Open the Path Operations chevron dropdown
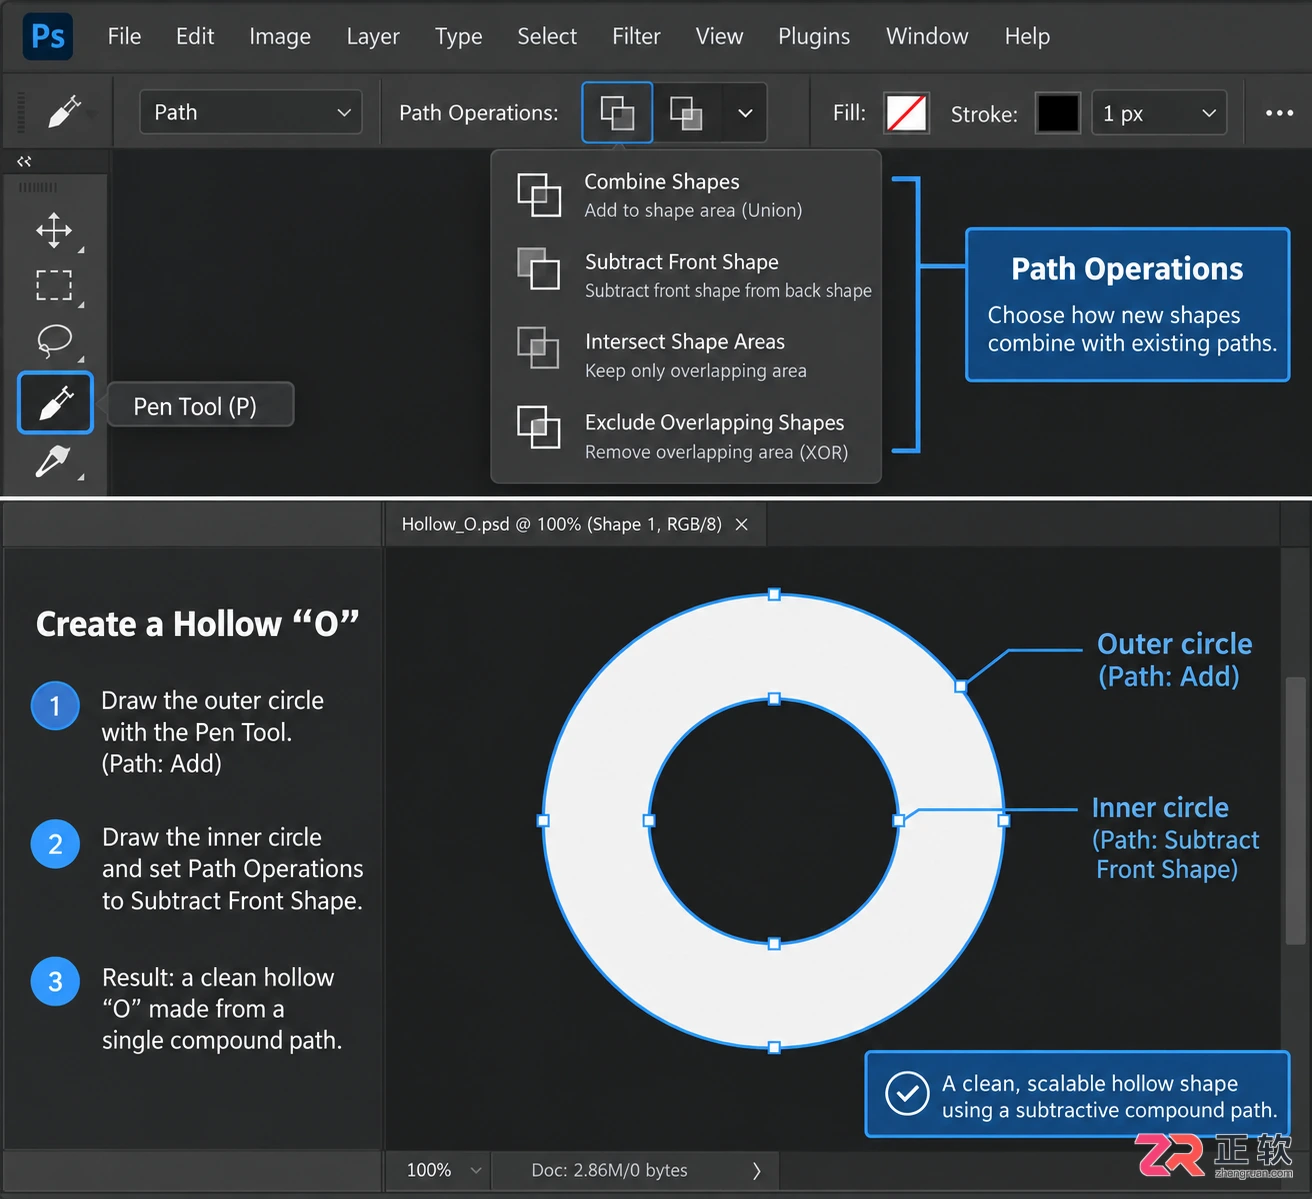 click(745, 113)
